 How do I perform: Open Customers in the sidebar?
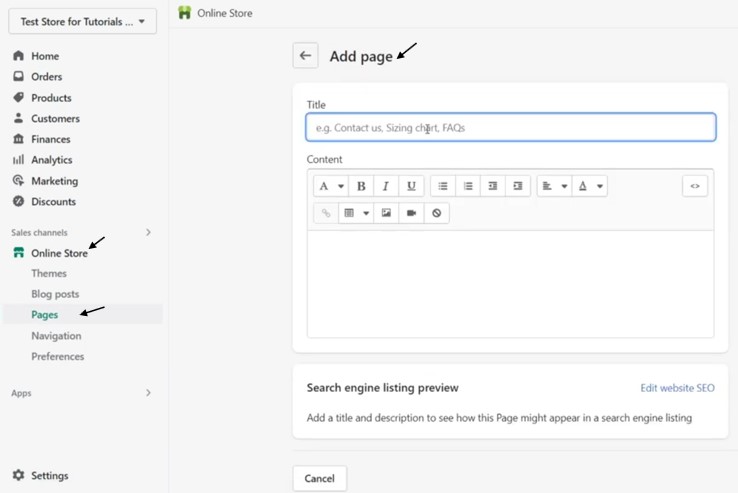point(55,119)
